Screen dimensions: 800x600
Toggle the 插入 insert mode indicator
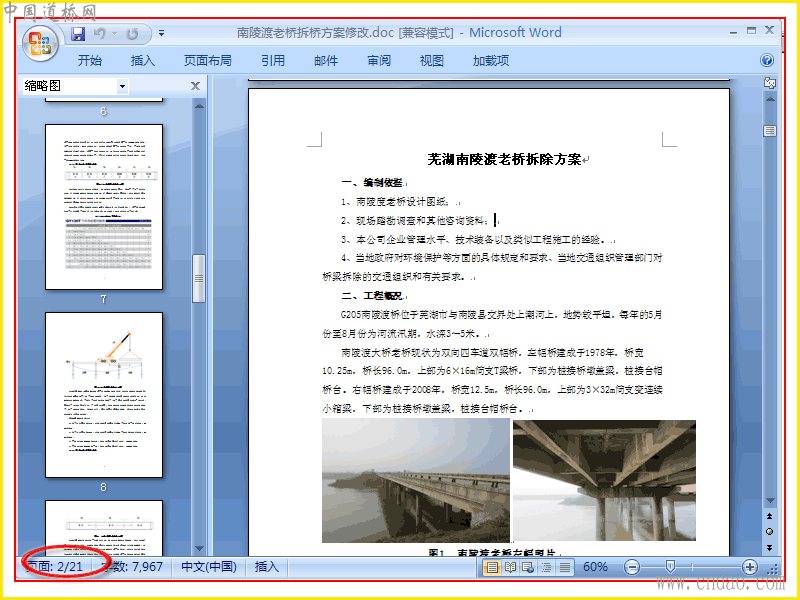tap(267, 567)
